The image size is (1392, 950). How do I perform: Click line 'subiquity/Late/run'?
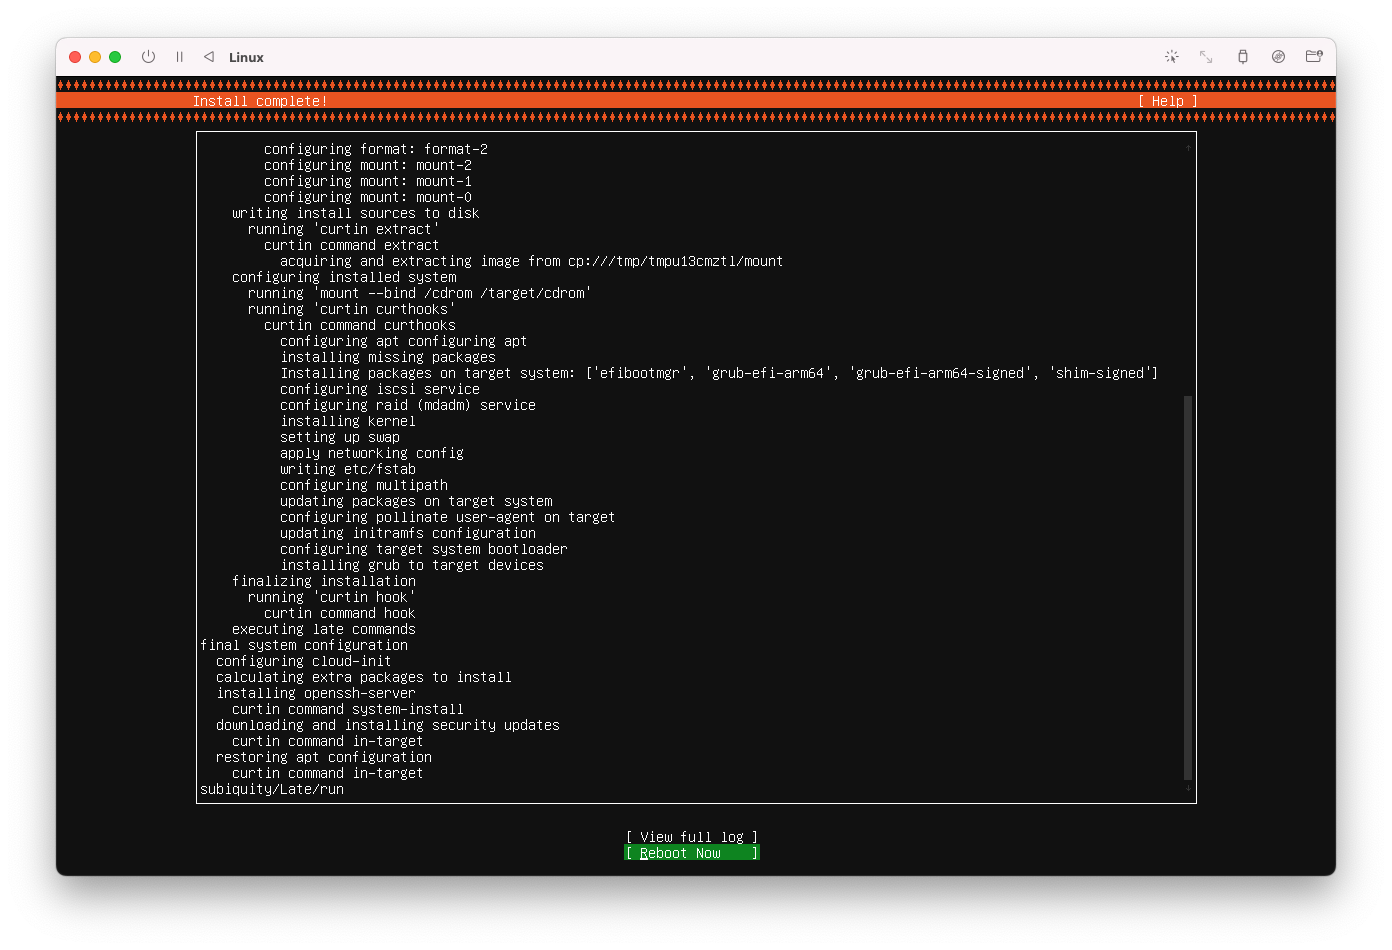272,789
